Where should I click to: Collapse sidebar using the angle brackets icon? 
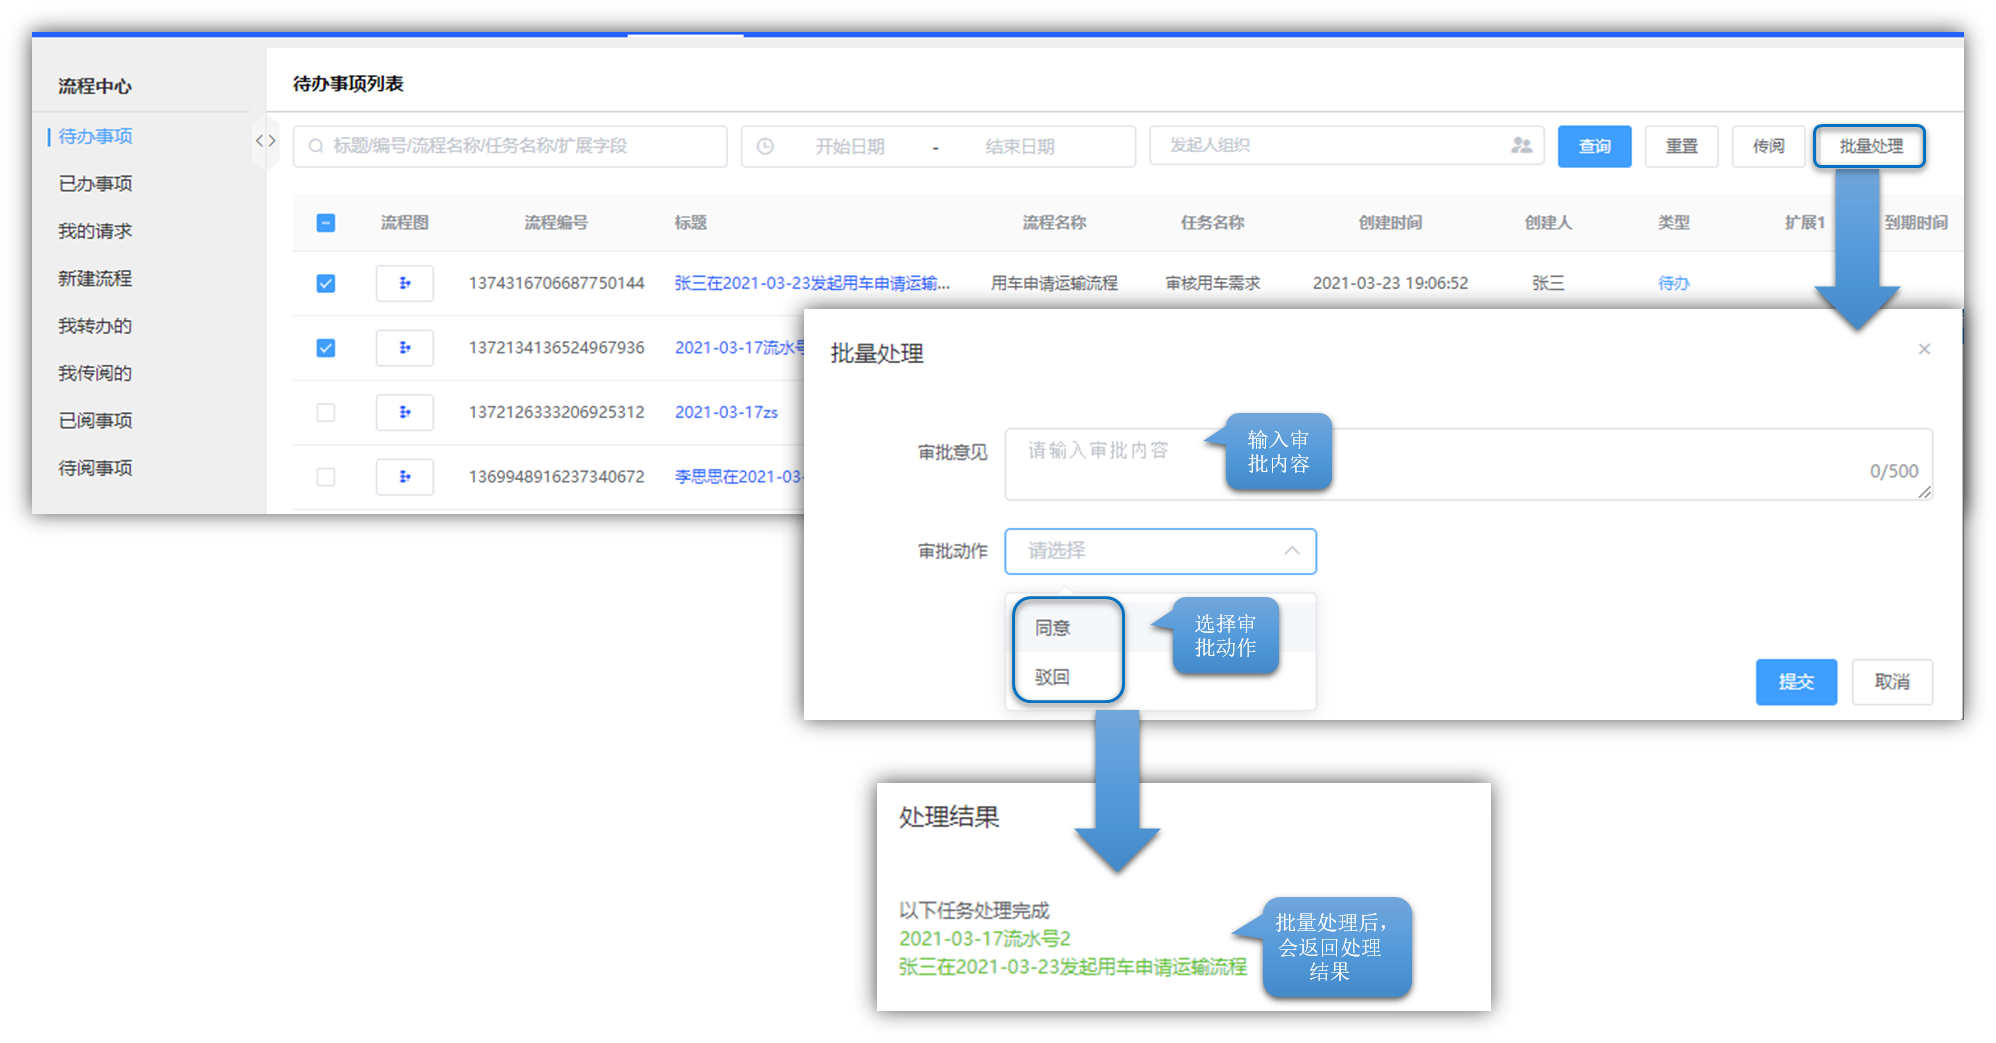pos(265,141)
